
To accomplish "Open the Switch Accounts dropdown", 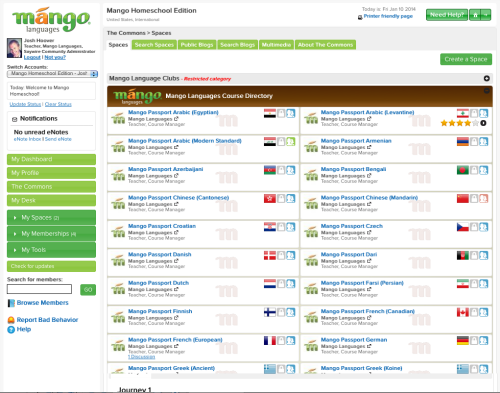I will [52, 74].
